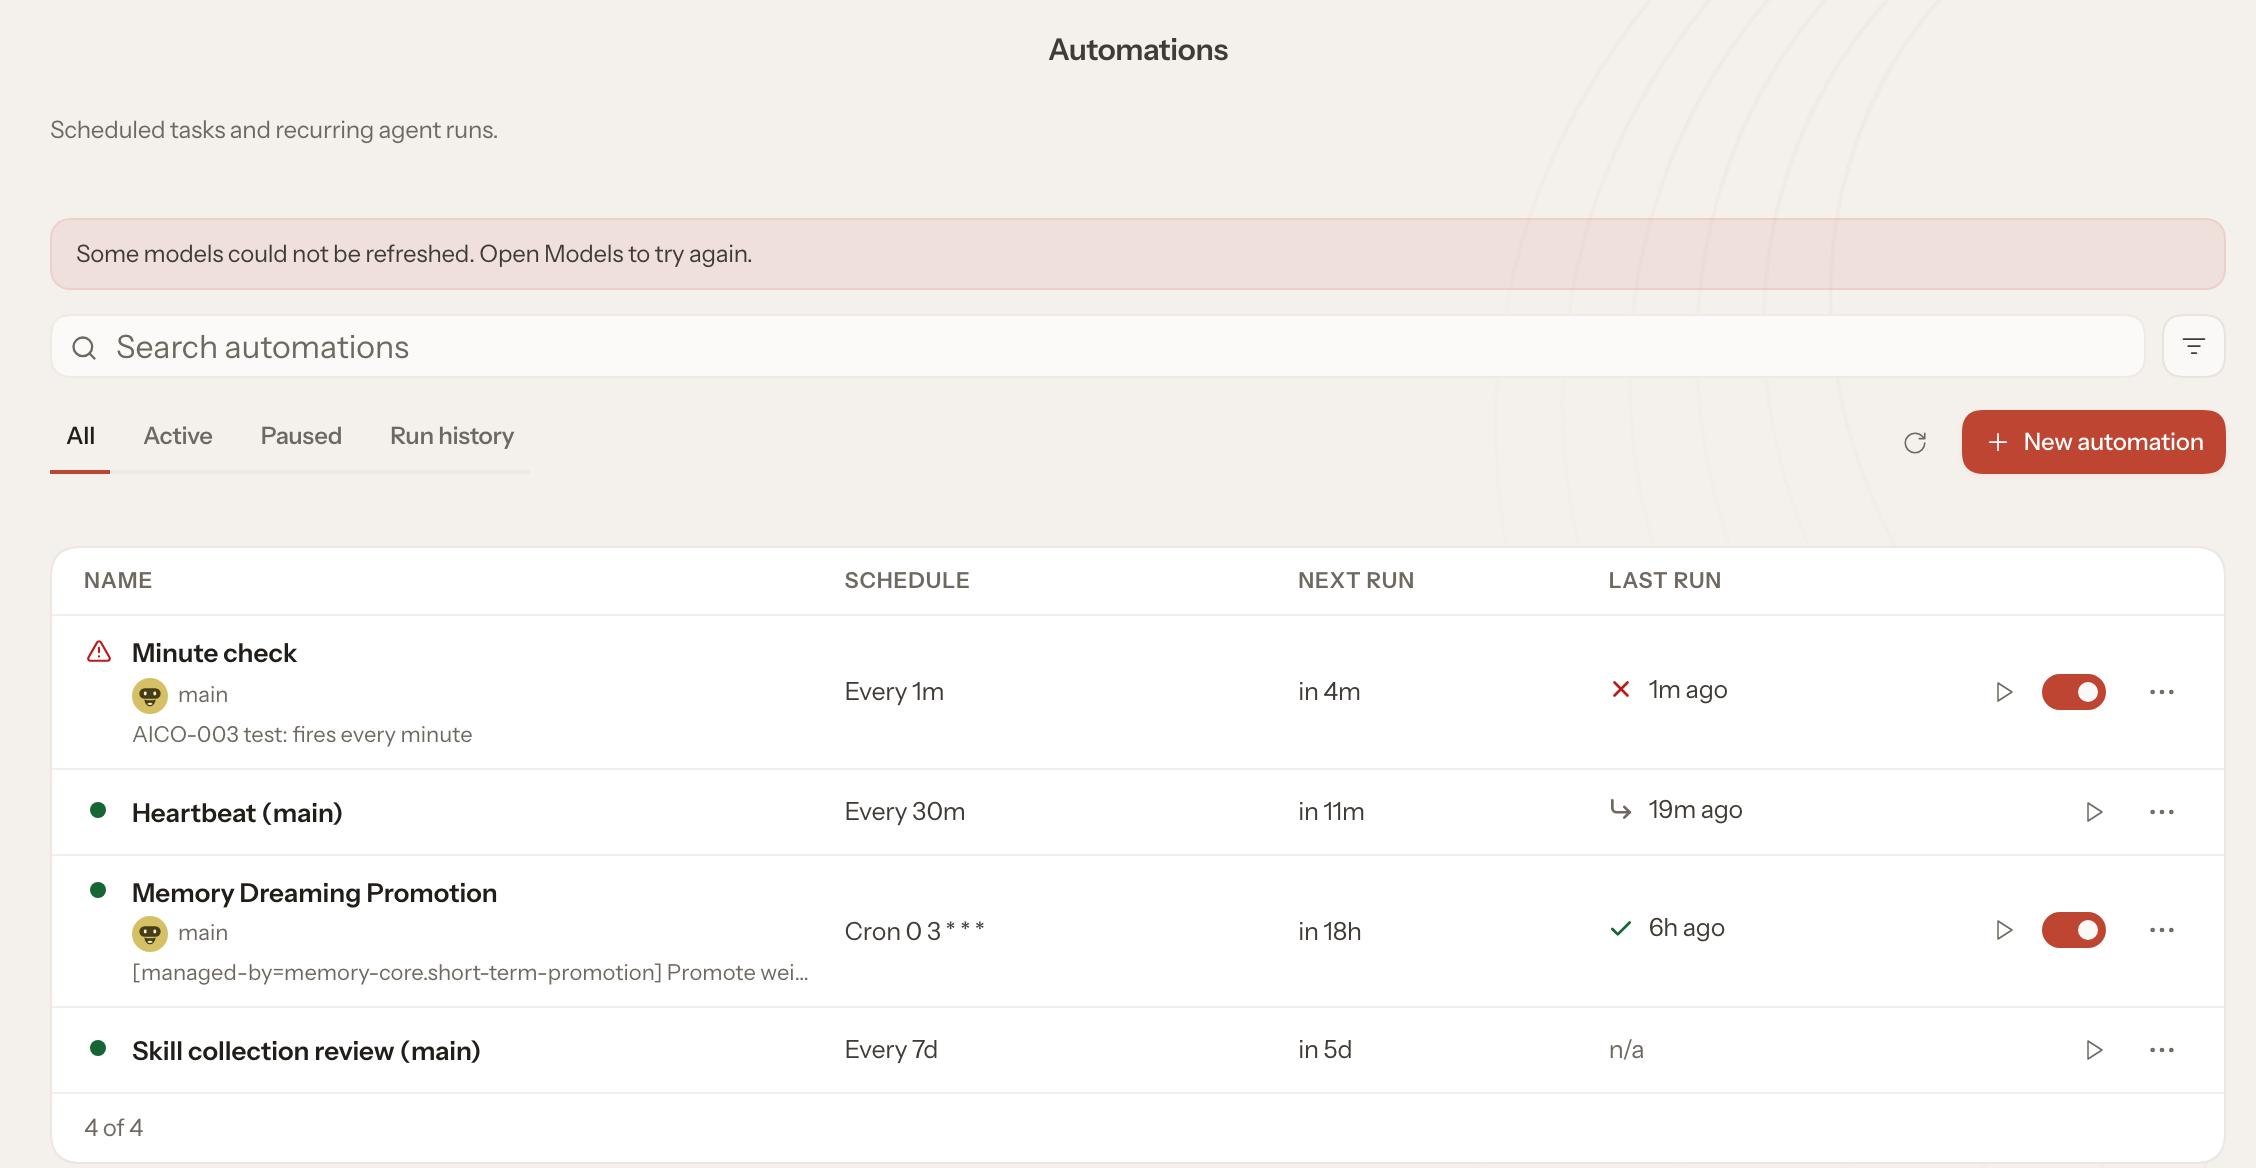Open the filter options icon beside search
The height and width of the screenshot is (1168, 2256).
tap(2193, 346)
